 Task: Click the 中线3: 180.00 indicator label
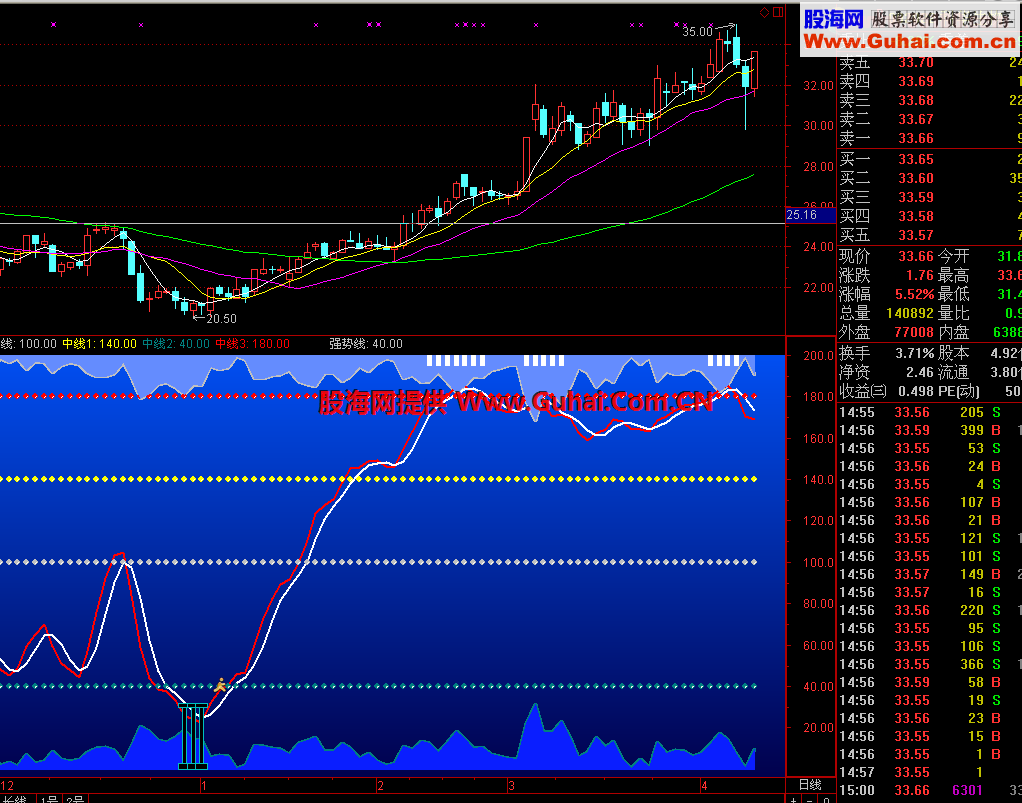click(x=252, y=343)
